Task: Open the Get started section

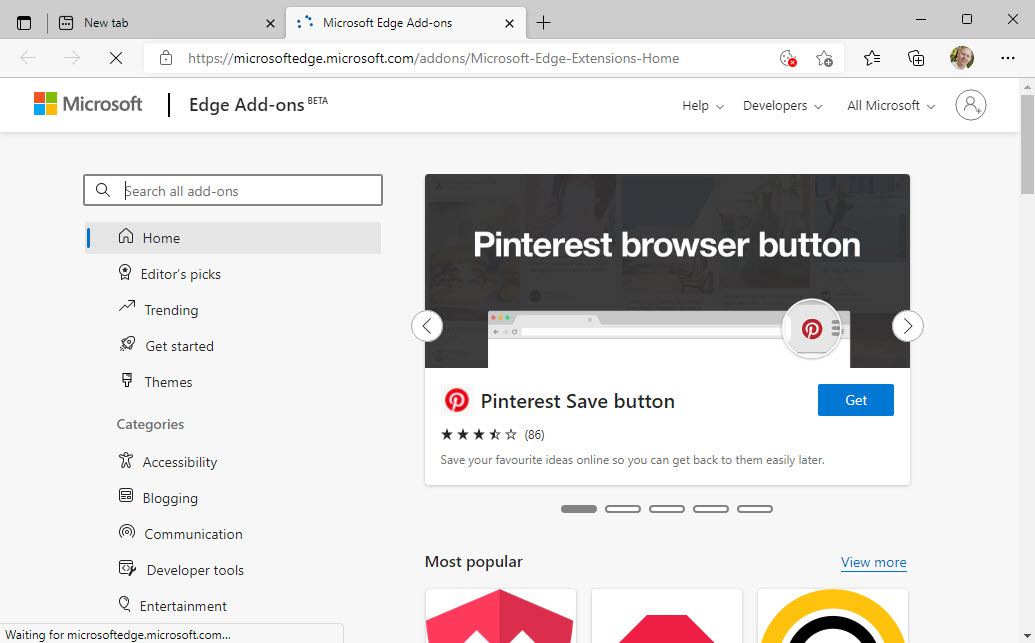Action: click(166, 345)
